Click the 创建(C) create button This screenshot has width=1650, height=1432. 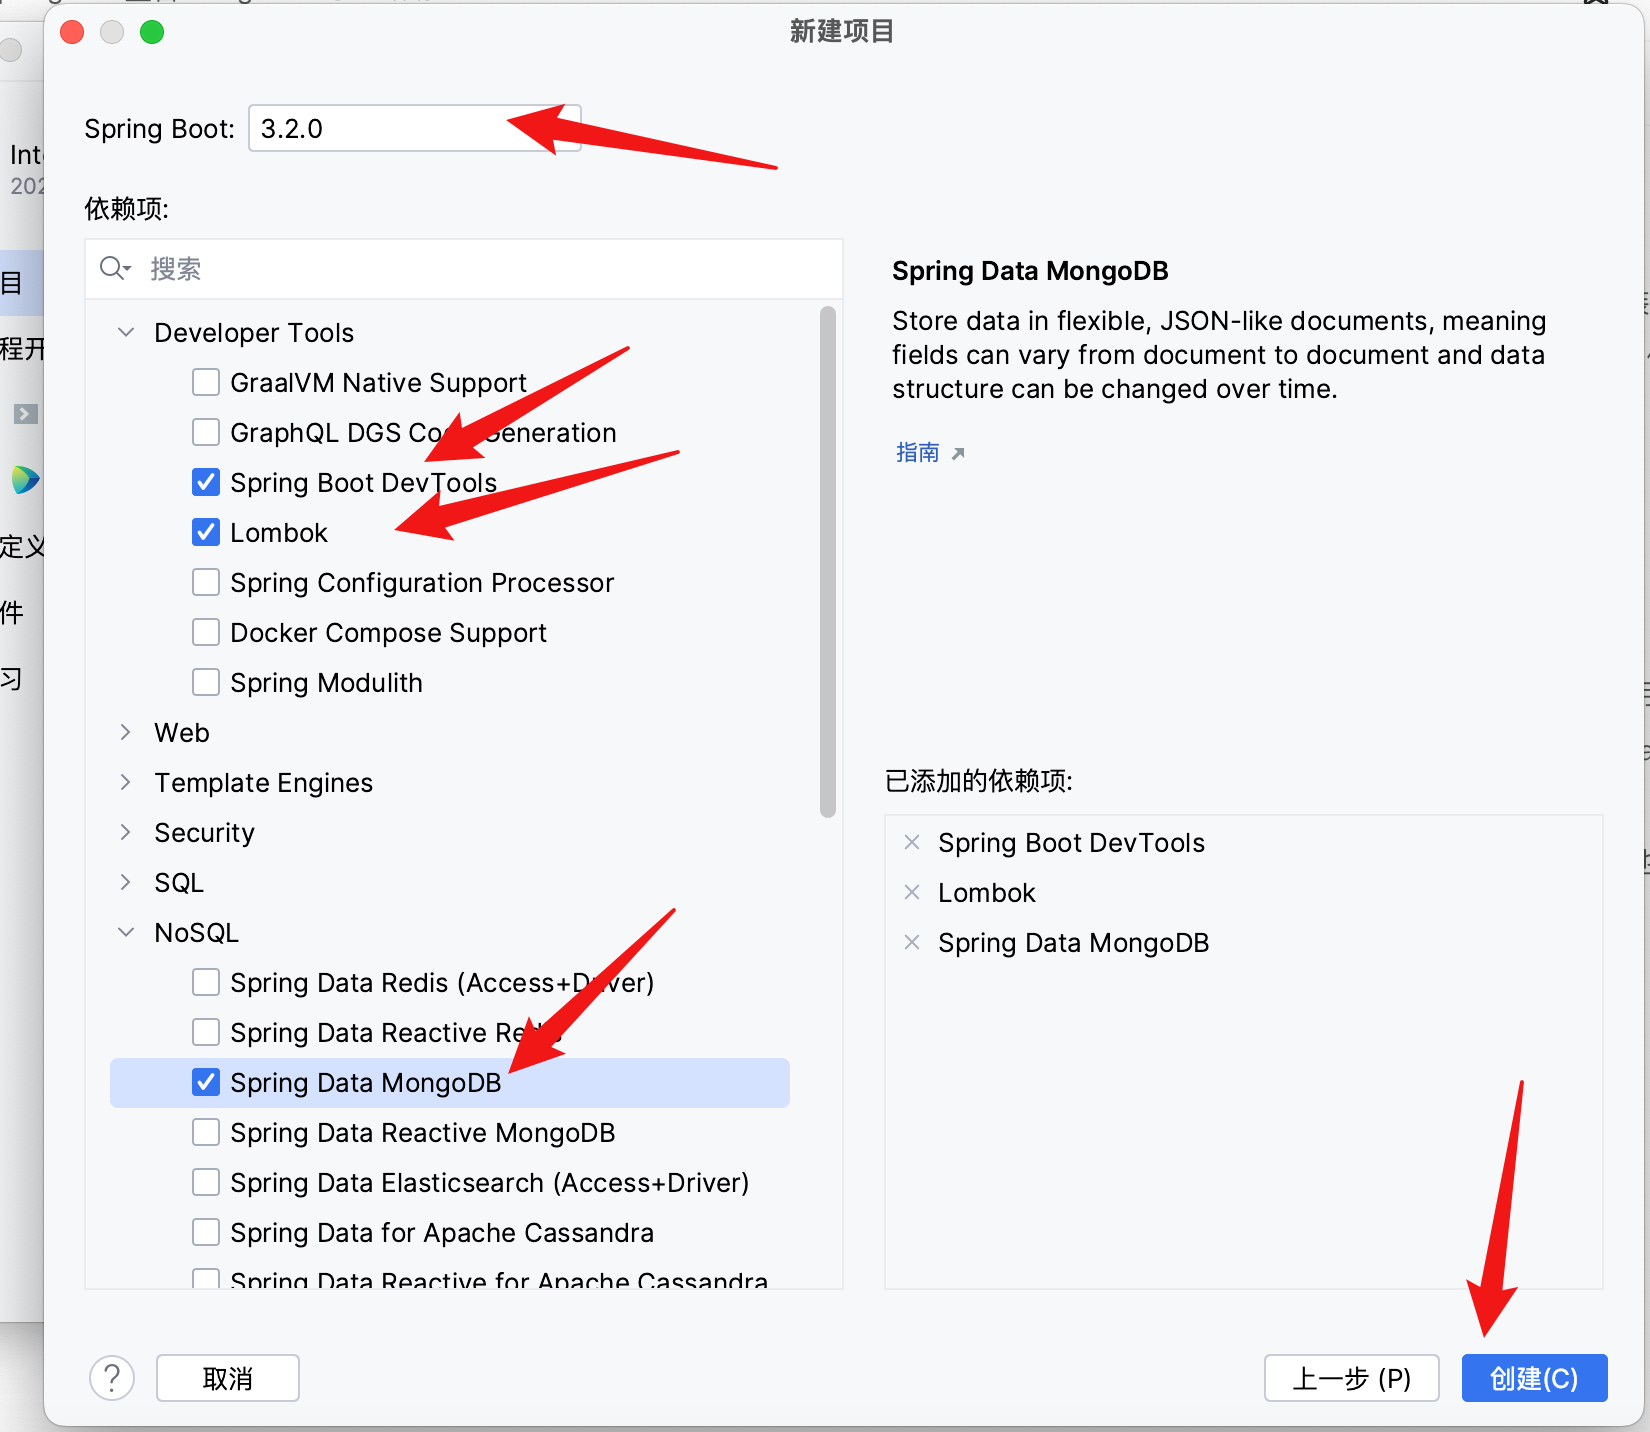point(1534,1378)
